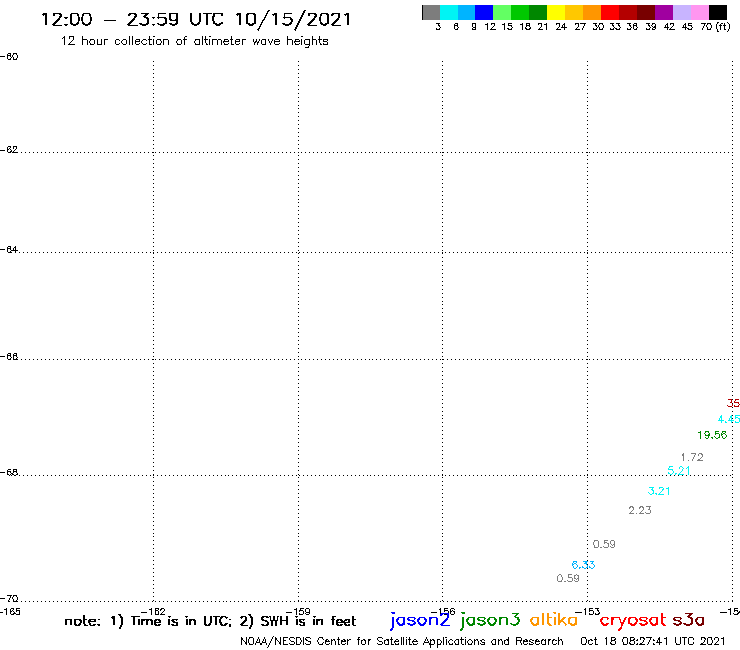Click the 'altika' satellite label
740x650 pixels.
click(554, 620)
